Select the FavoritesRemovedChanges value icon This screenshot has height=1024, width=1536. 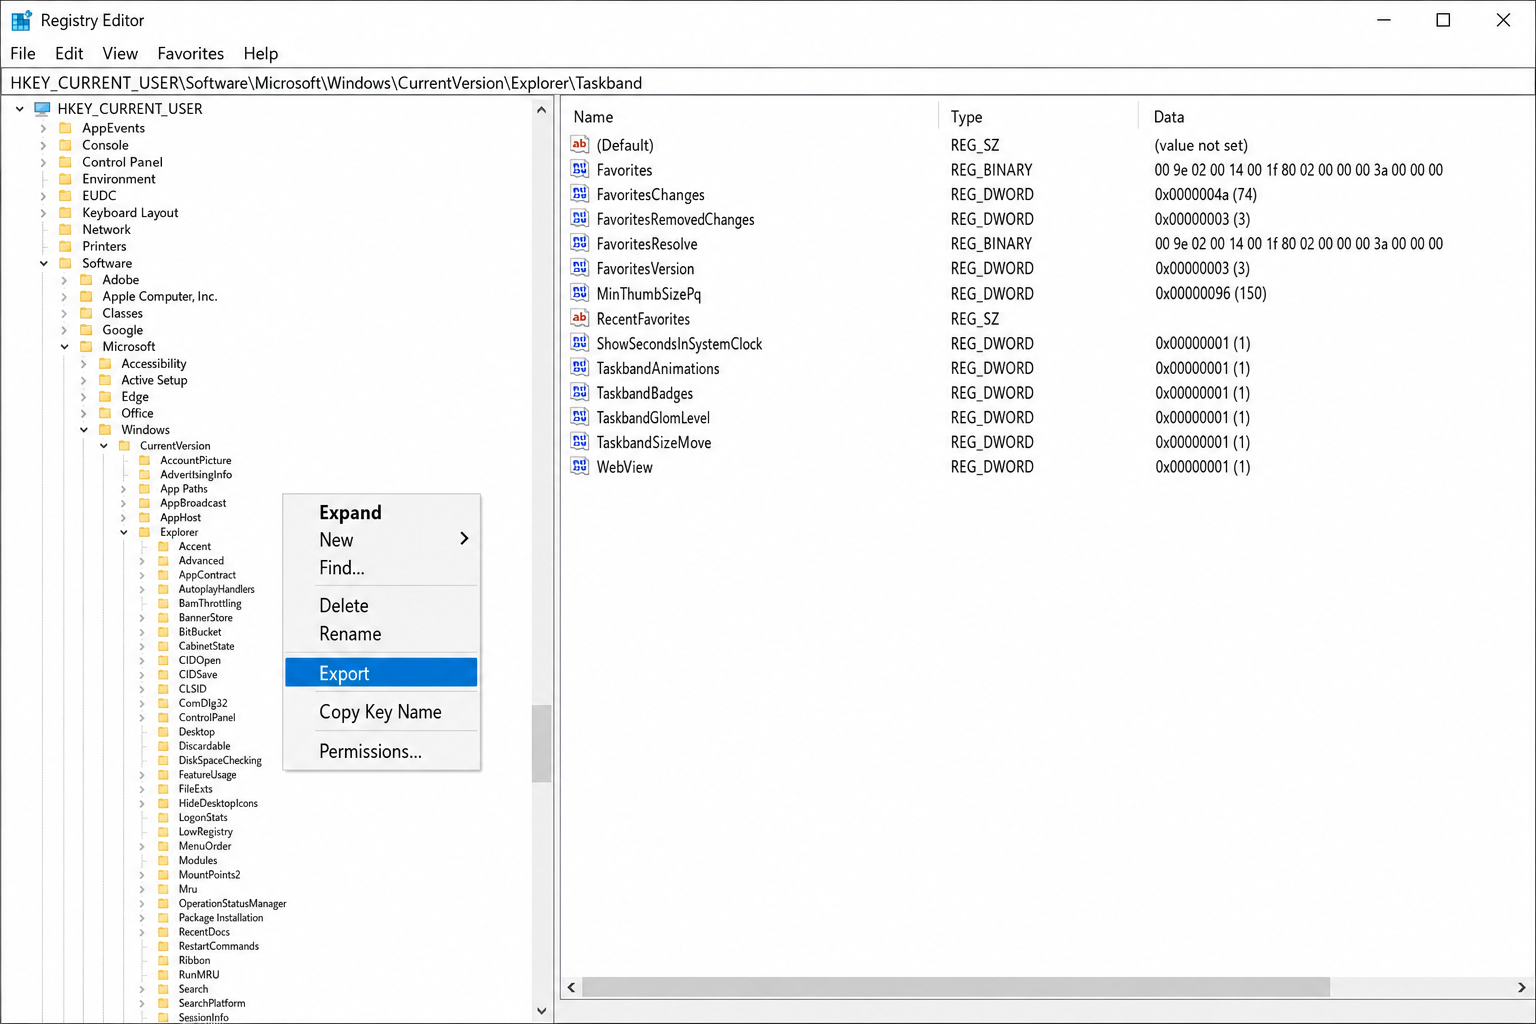(x=580, y=218)
